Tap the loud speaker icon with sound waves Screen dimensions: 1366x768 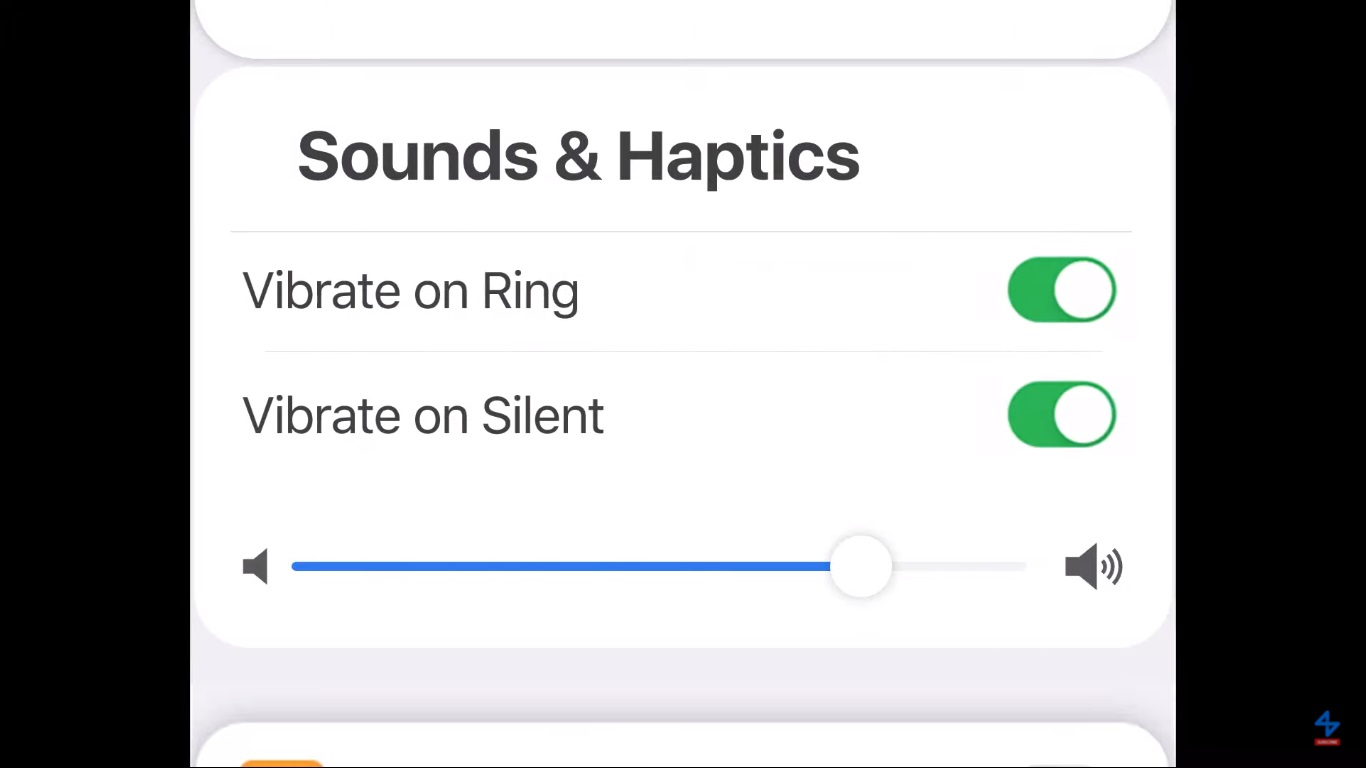[1093, 567]
